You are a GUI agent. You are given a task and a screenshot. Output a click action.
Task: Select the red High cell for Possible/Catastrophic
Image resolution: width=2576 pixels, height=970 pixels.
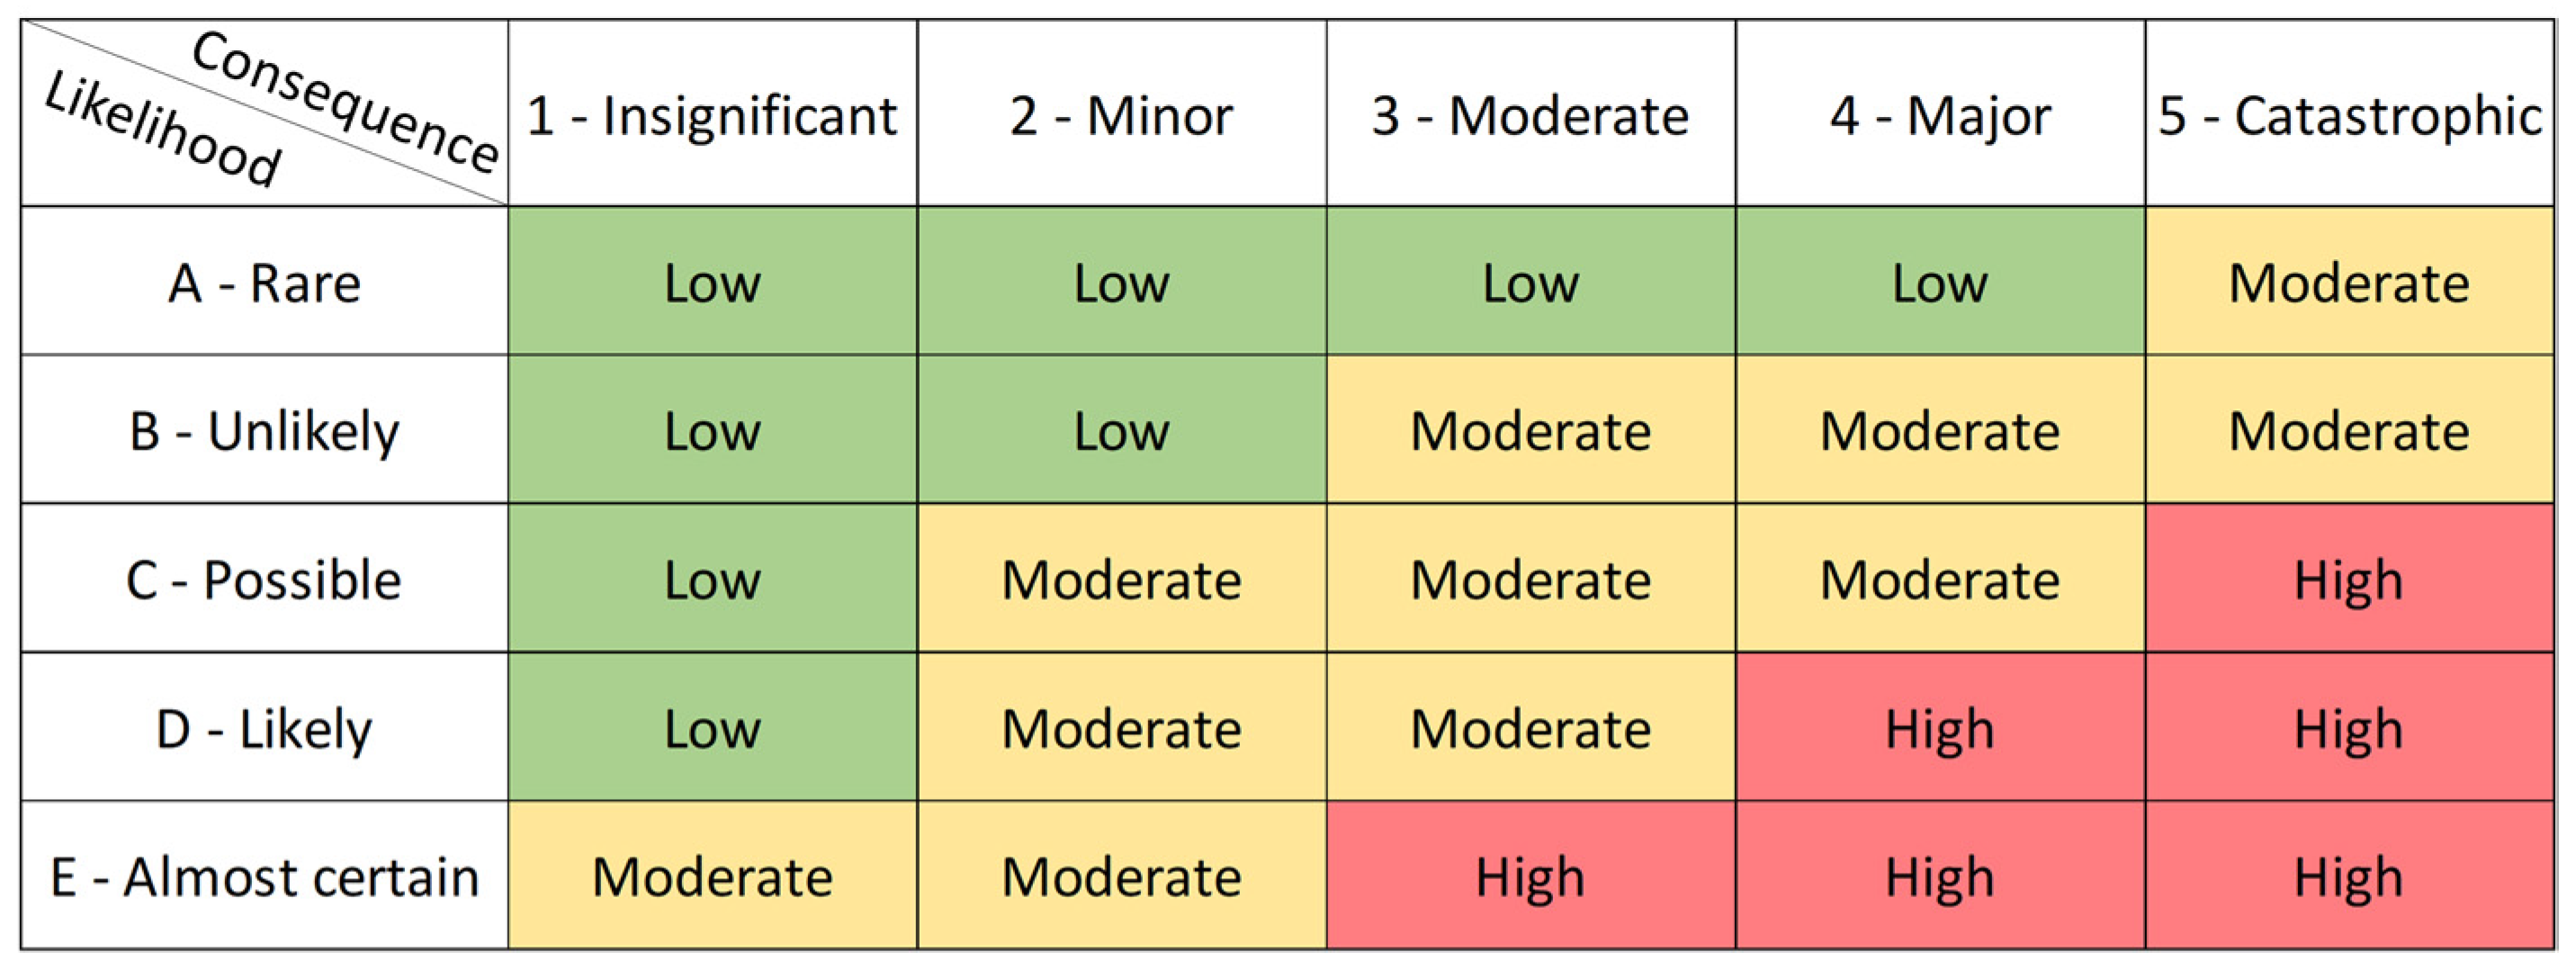pyautogui.click(x=2349, y=580)
